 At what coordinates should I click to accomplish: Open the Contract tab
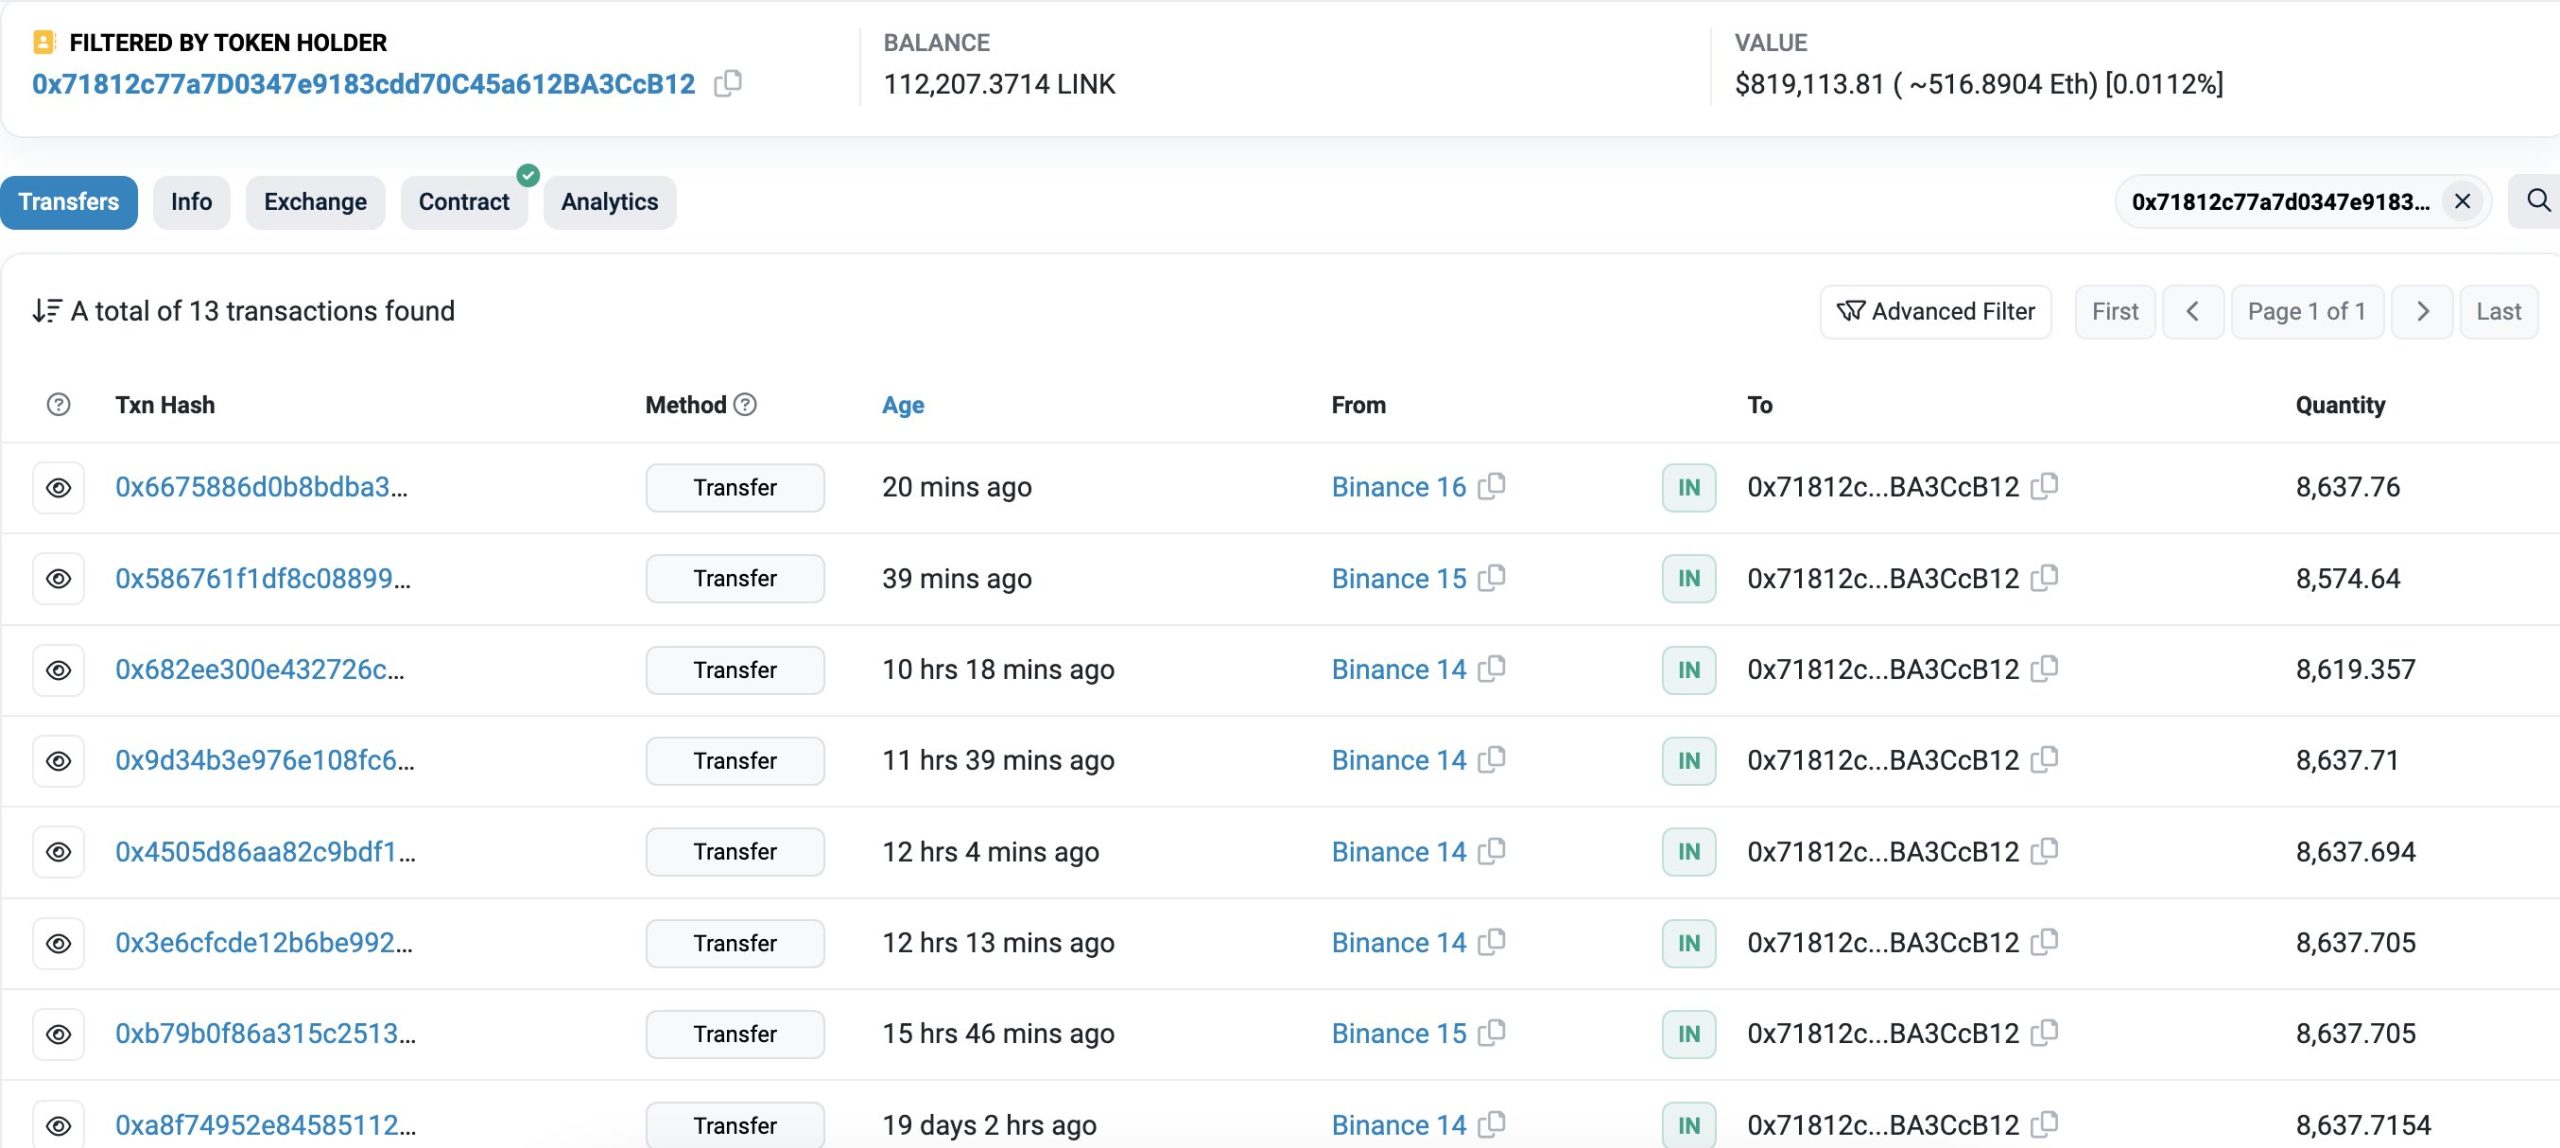click(x=464, y=202)
